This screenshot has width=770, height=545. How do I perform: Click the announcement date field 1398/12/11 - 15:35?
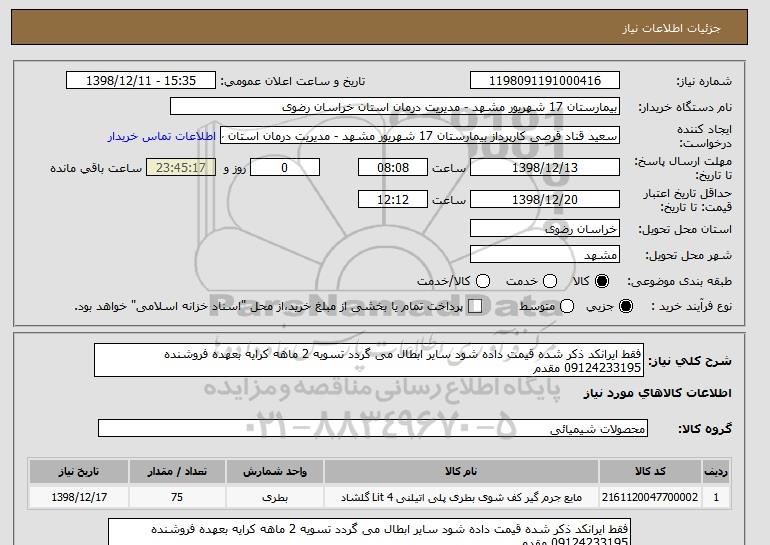coord(141,81)
